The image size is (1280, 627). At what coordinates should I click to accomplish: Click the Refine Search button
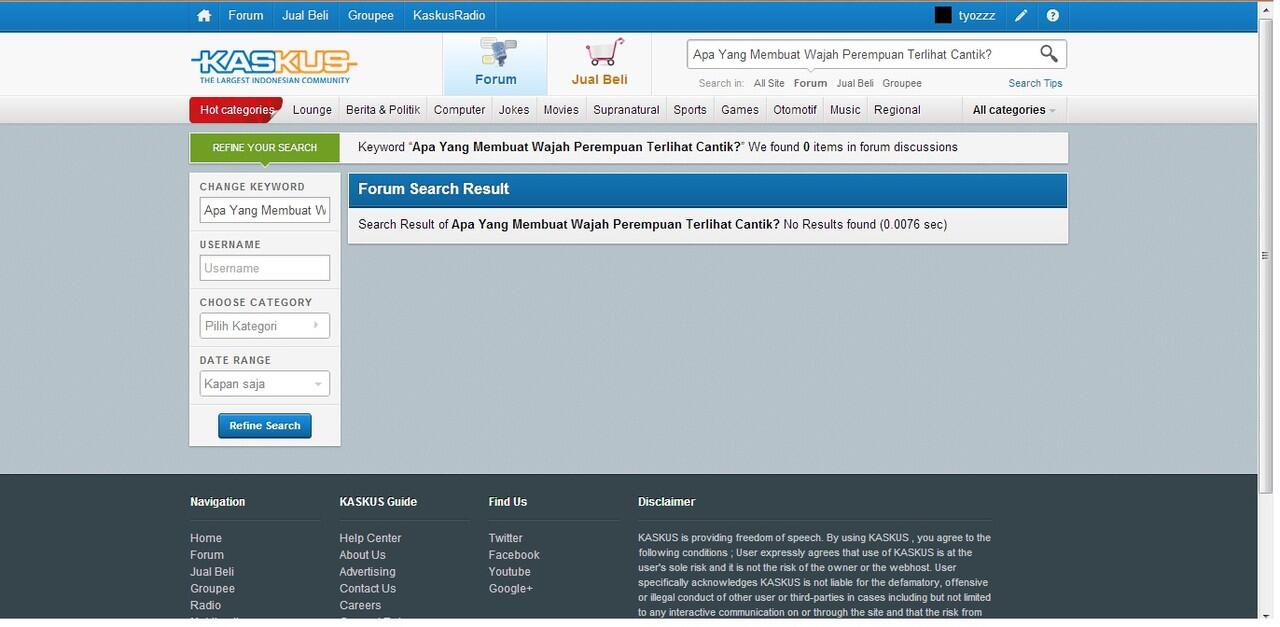coord(265,426)
